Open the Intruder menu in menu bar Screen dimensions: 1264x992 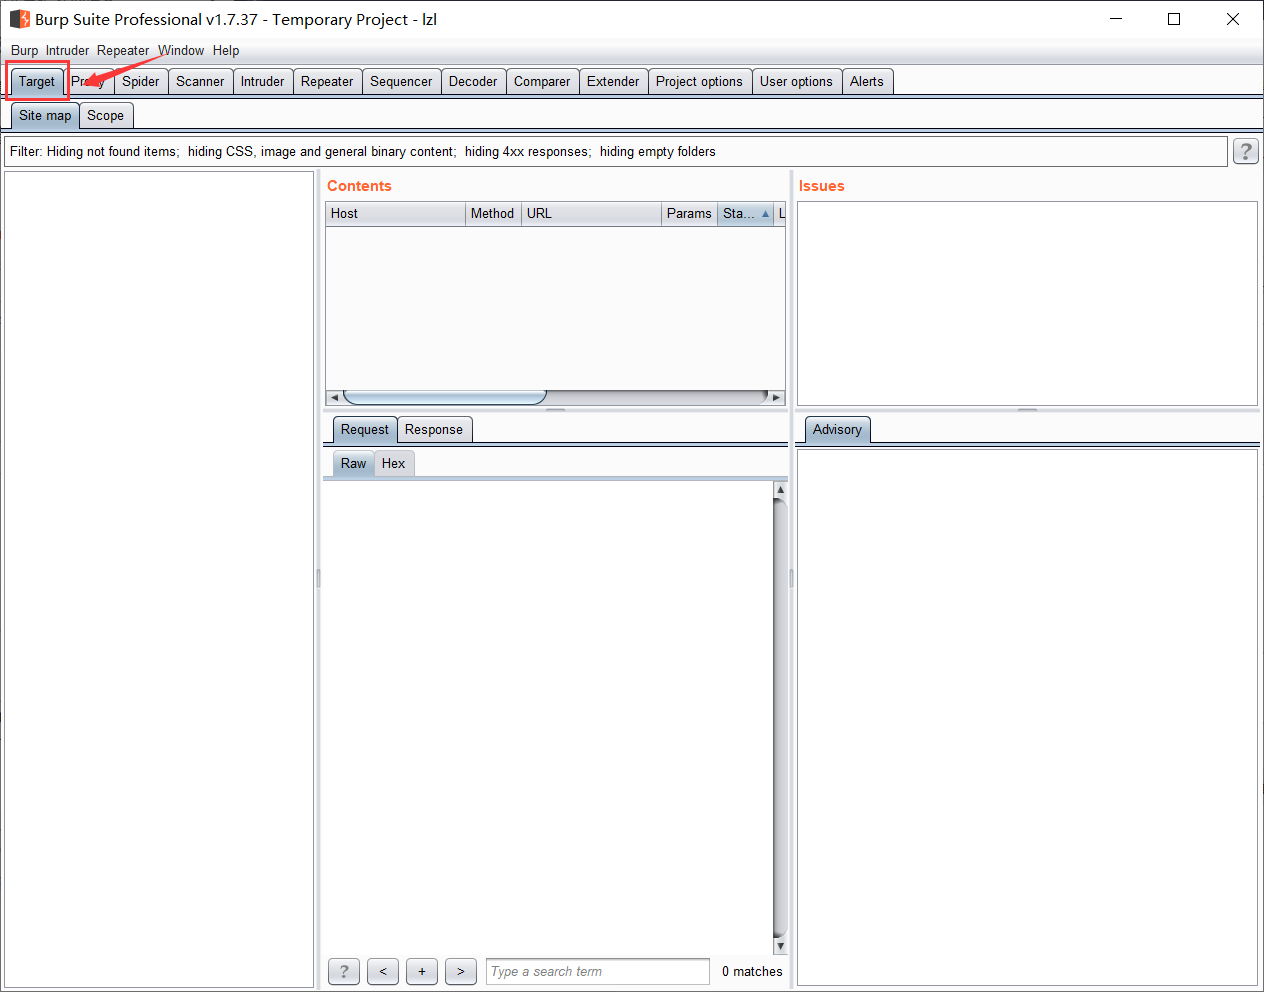point(67,50)
